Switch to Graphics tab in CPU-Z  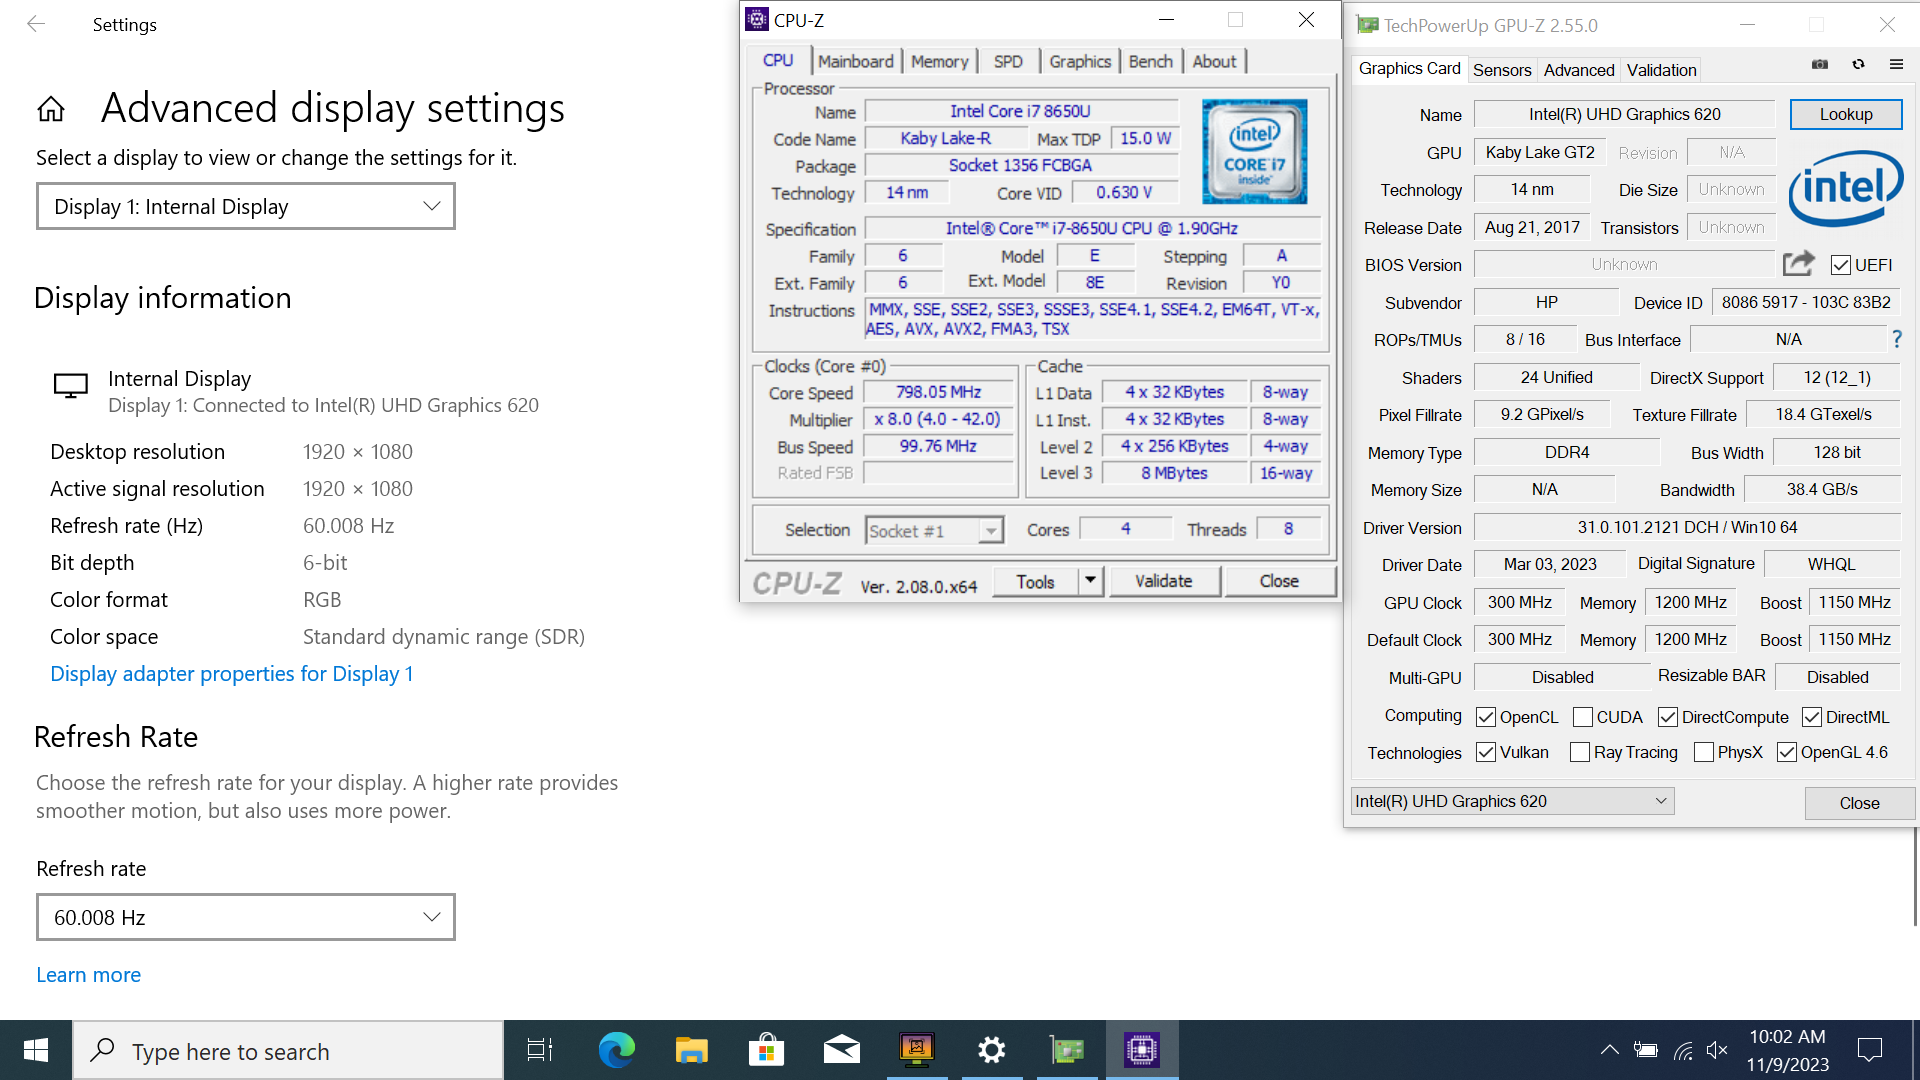(x=1080, y=61)
